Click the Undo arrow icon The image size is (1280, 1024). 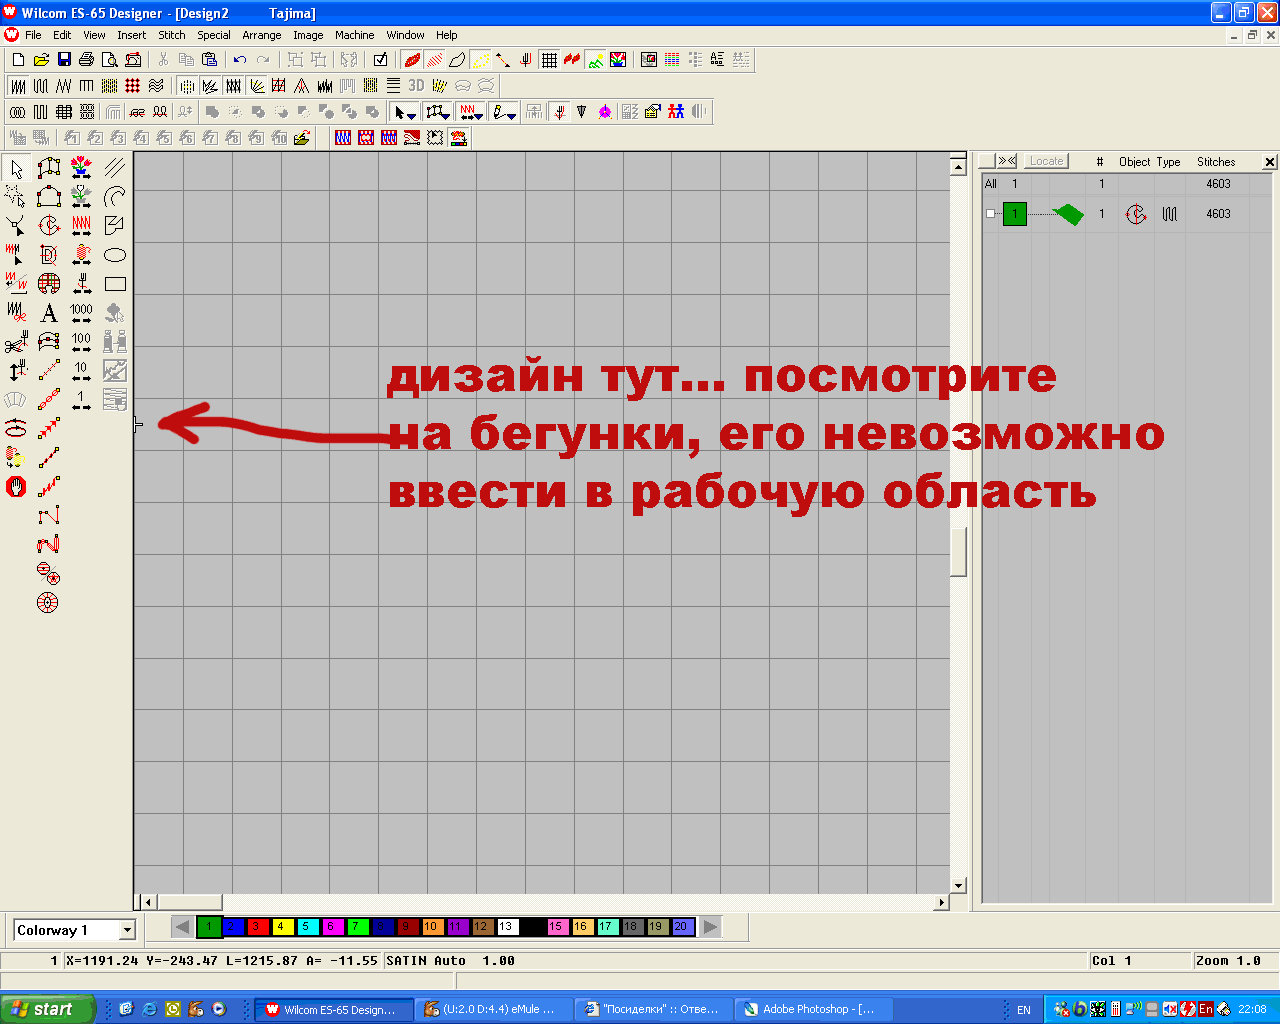click(x=240, y=60)
